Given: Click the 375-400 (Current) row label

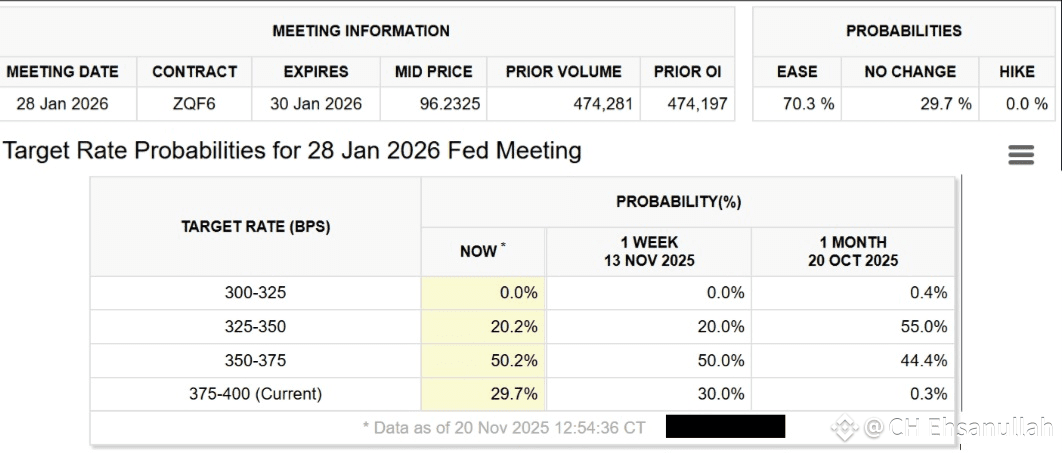Looking at the screenshot, I should pyautogui.click(x=255, y=394).
